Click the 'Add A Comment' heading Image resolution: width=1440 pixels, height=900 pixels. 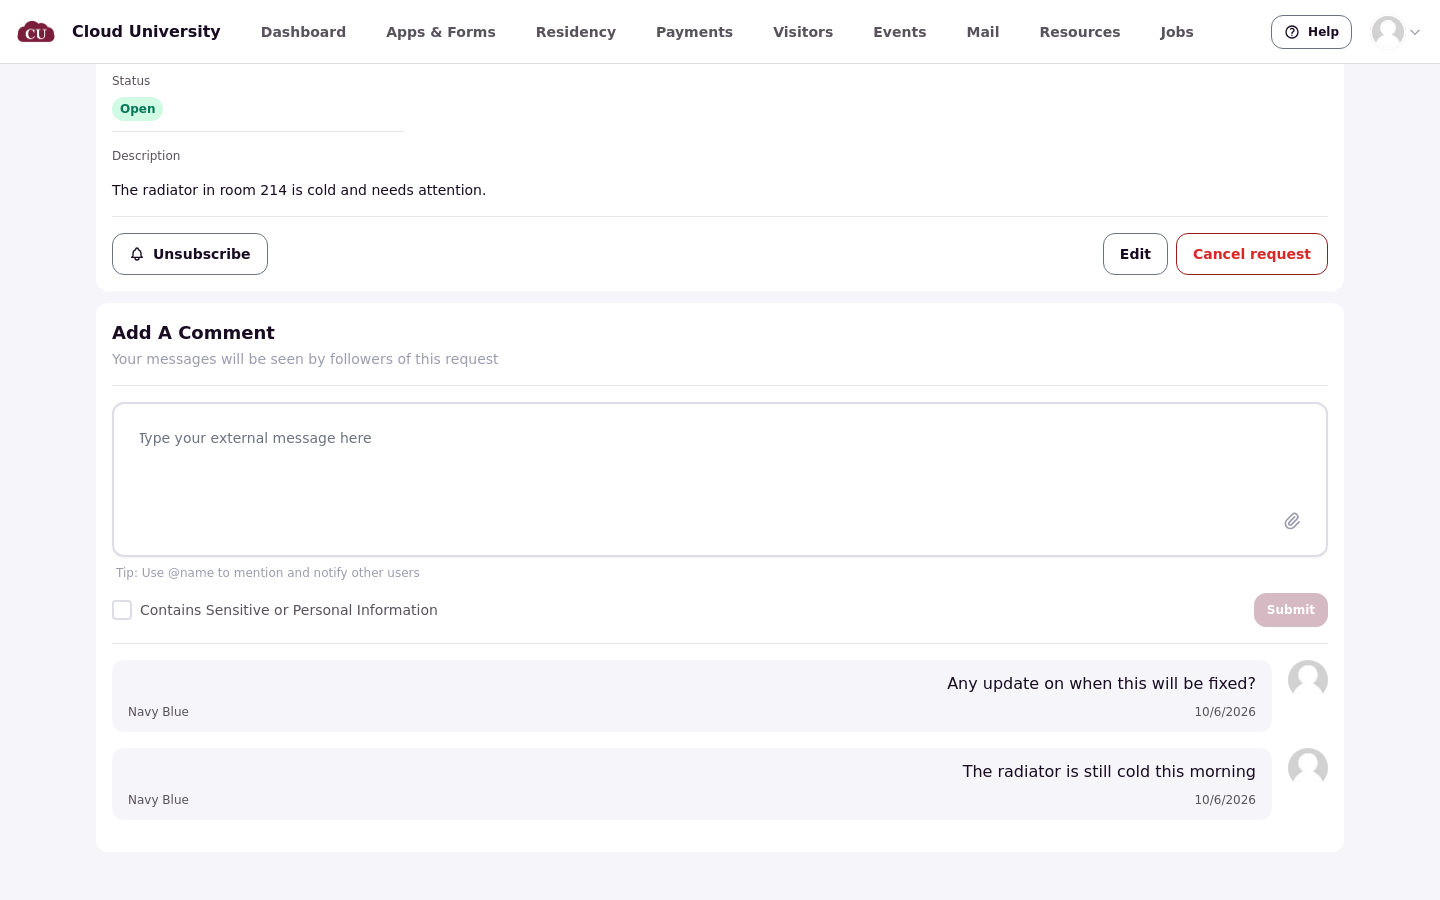(193, 333)
